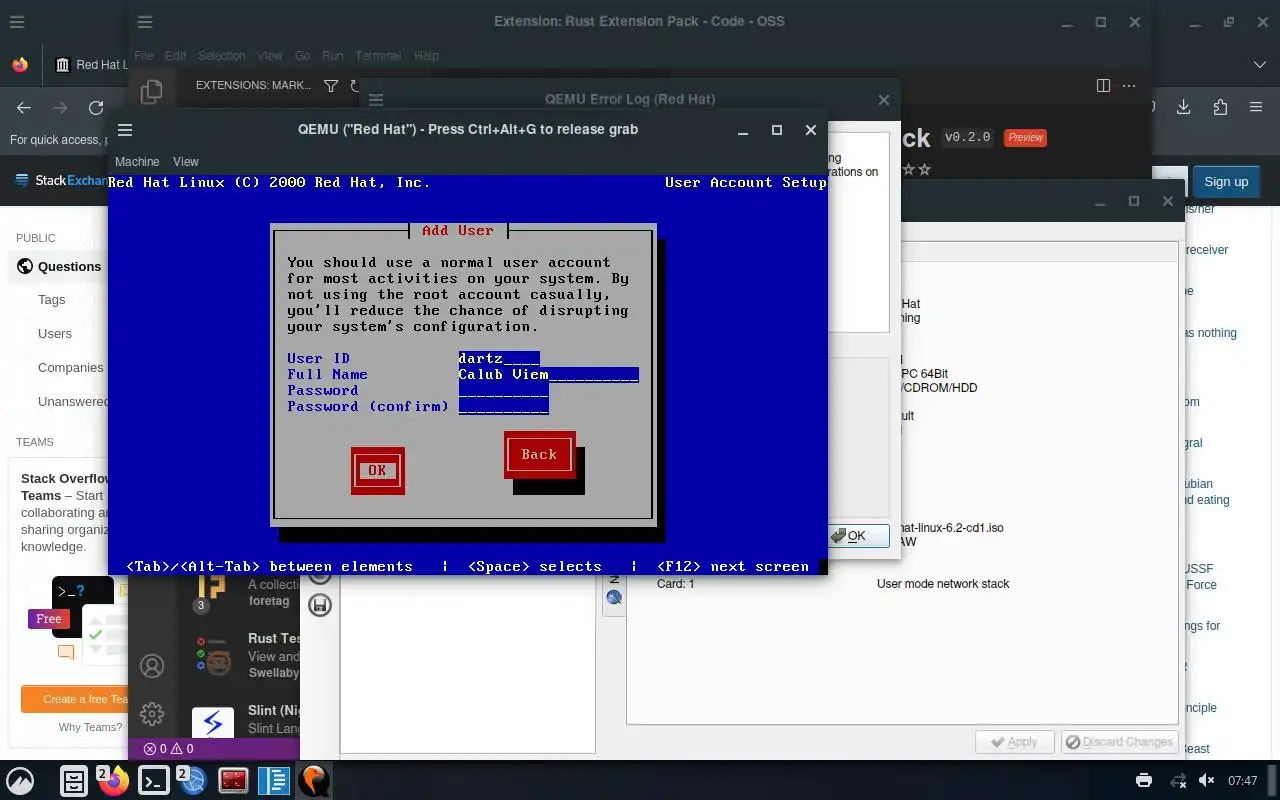Click the errors and warnings status bar item
The height and width of the screenshot is (800, 1280).
click(x=168, y=749)
